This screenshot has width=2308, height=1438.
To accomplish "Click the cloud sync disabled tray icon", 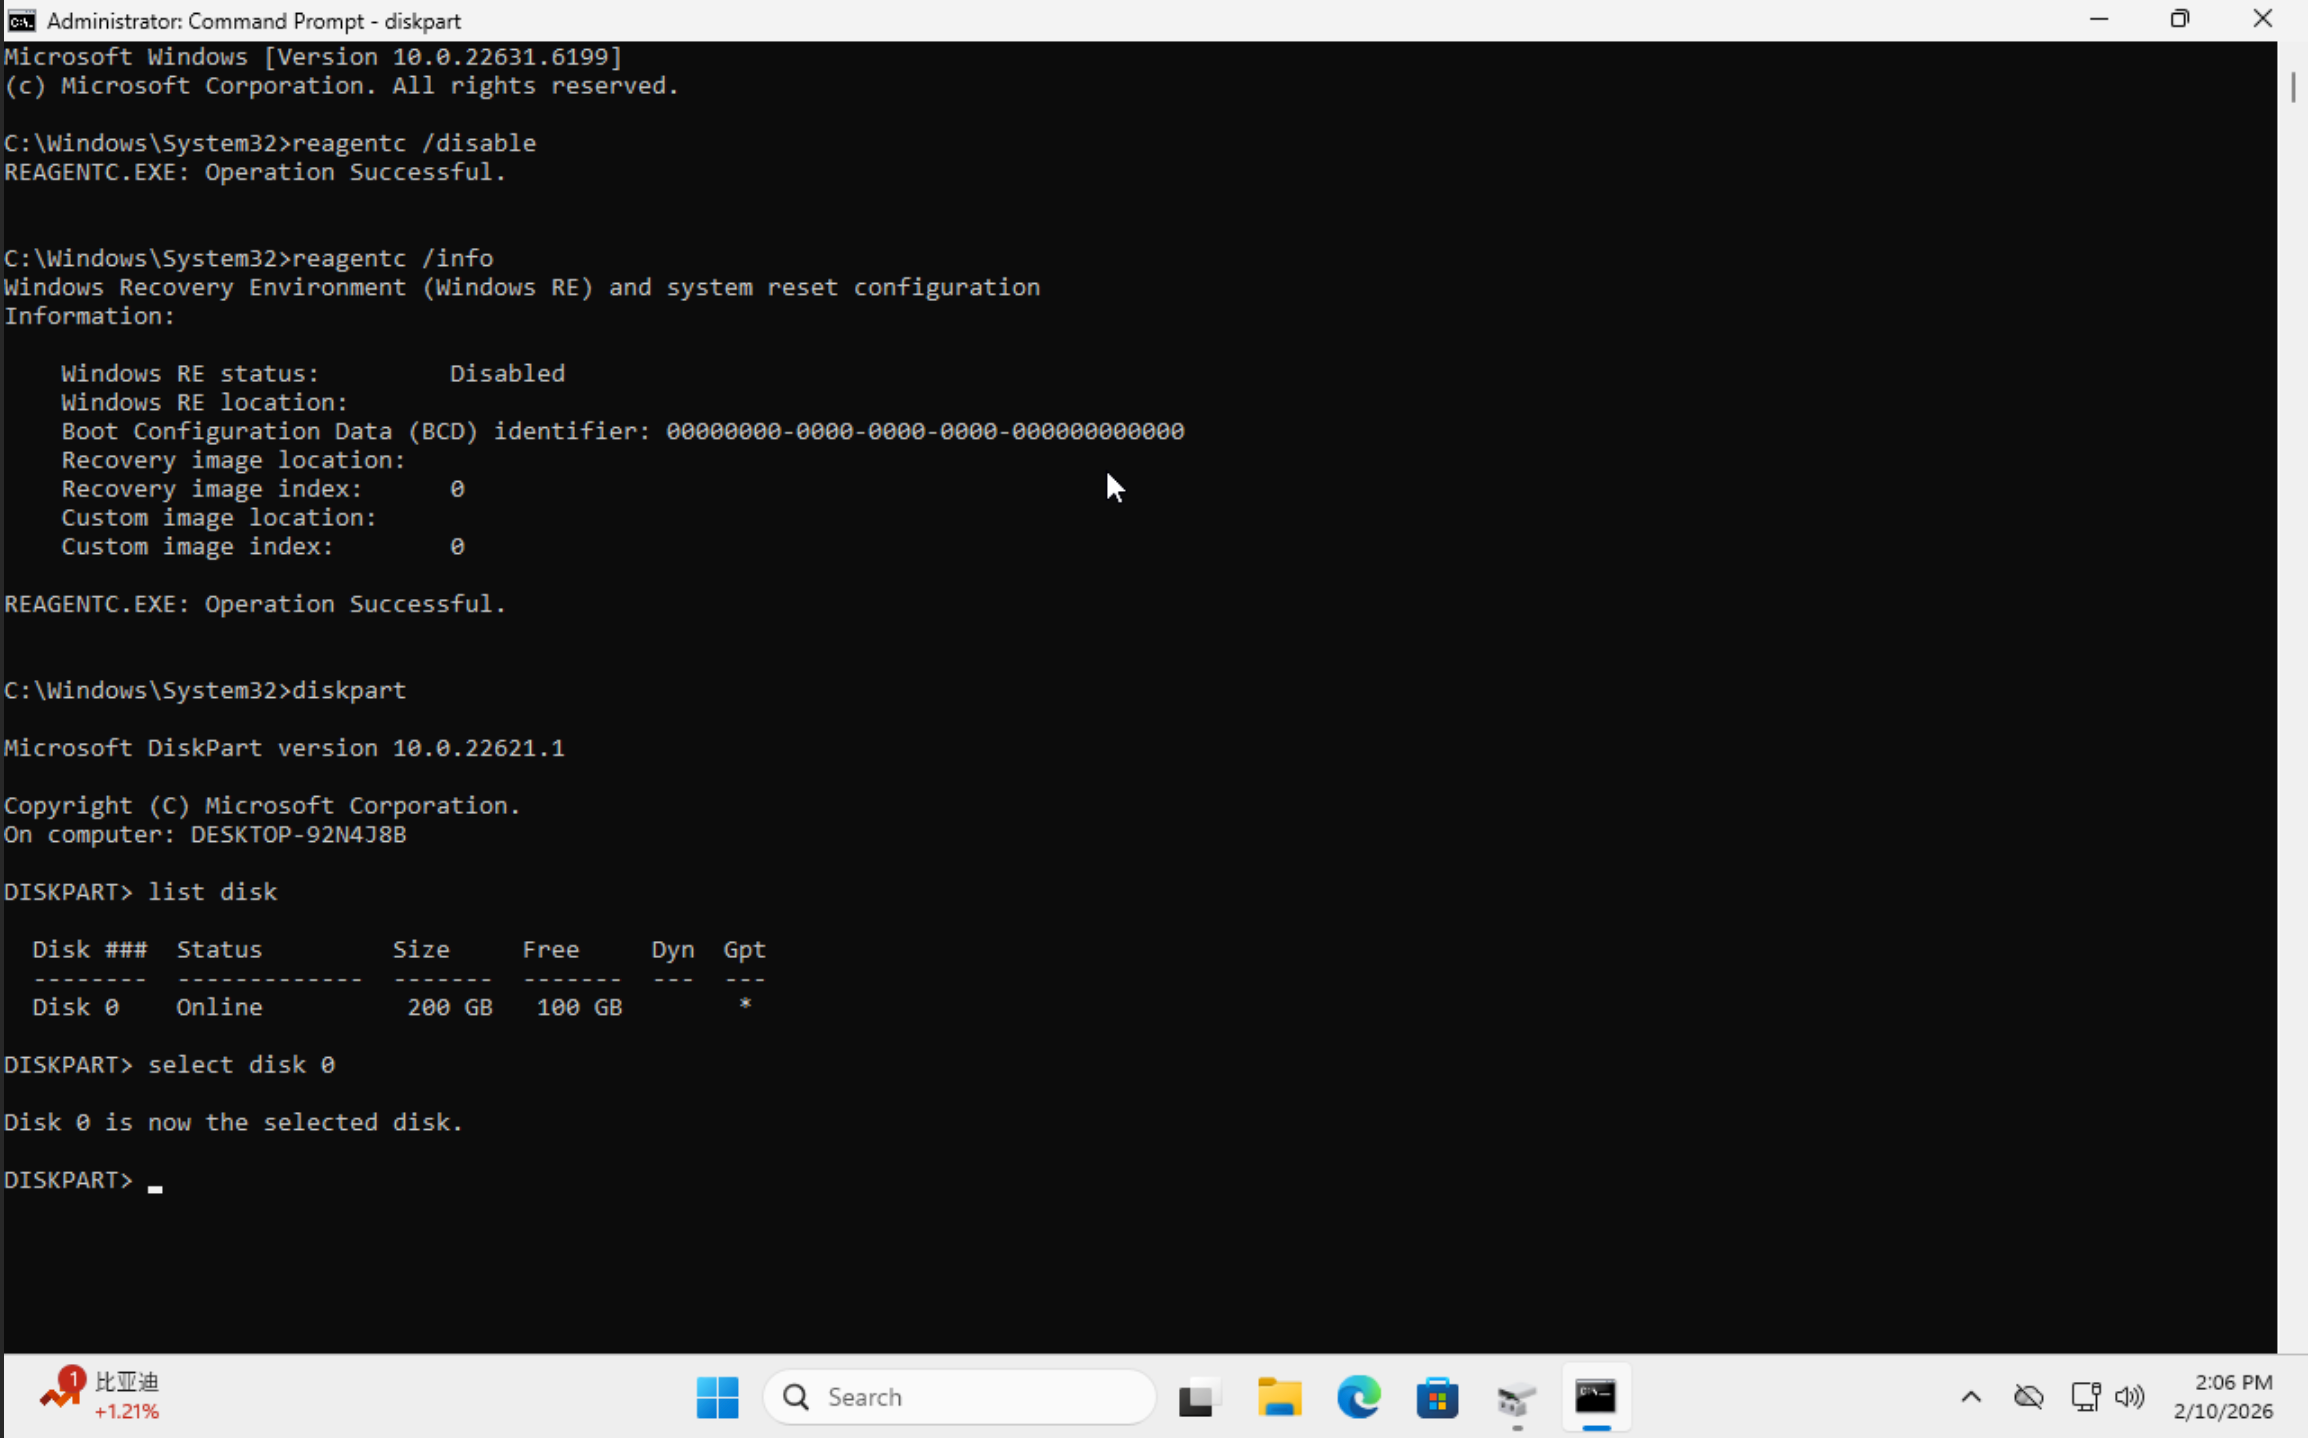I will [2028, 1396].
